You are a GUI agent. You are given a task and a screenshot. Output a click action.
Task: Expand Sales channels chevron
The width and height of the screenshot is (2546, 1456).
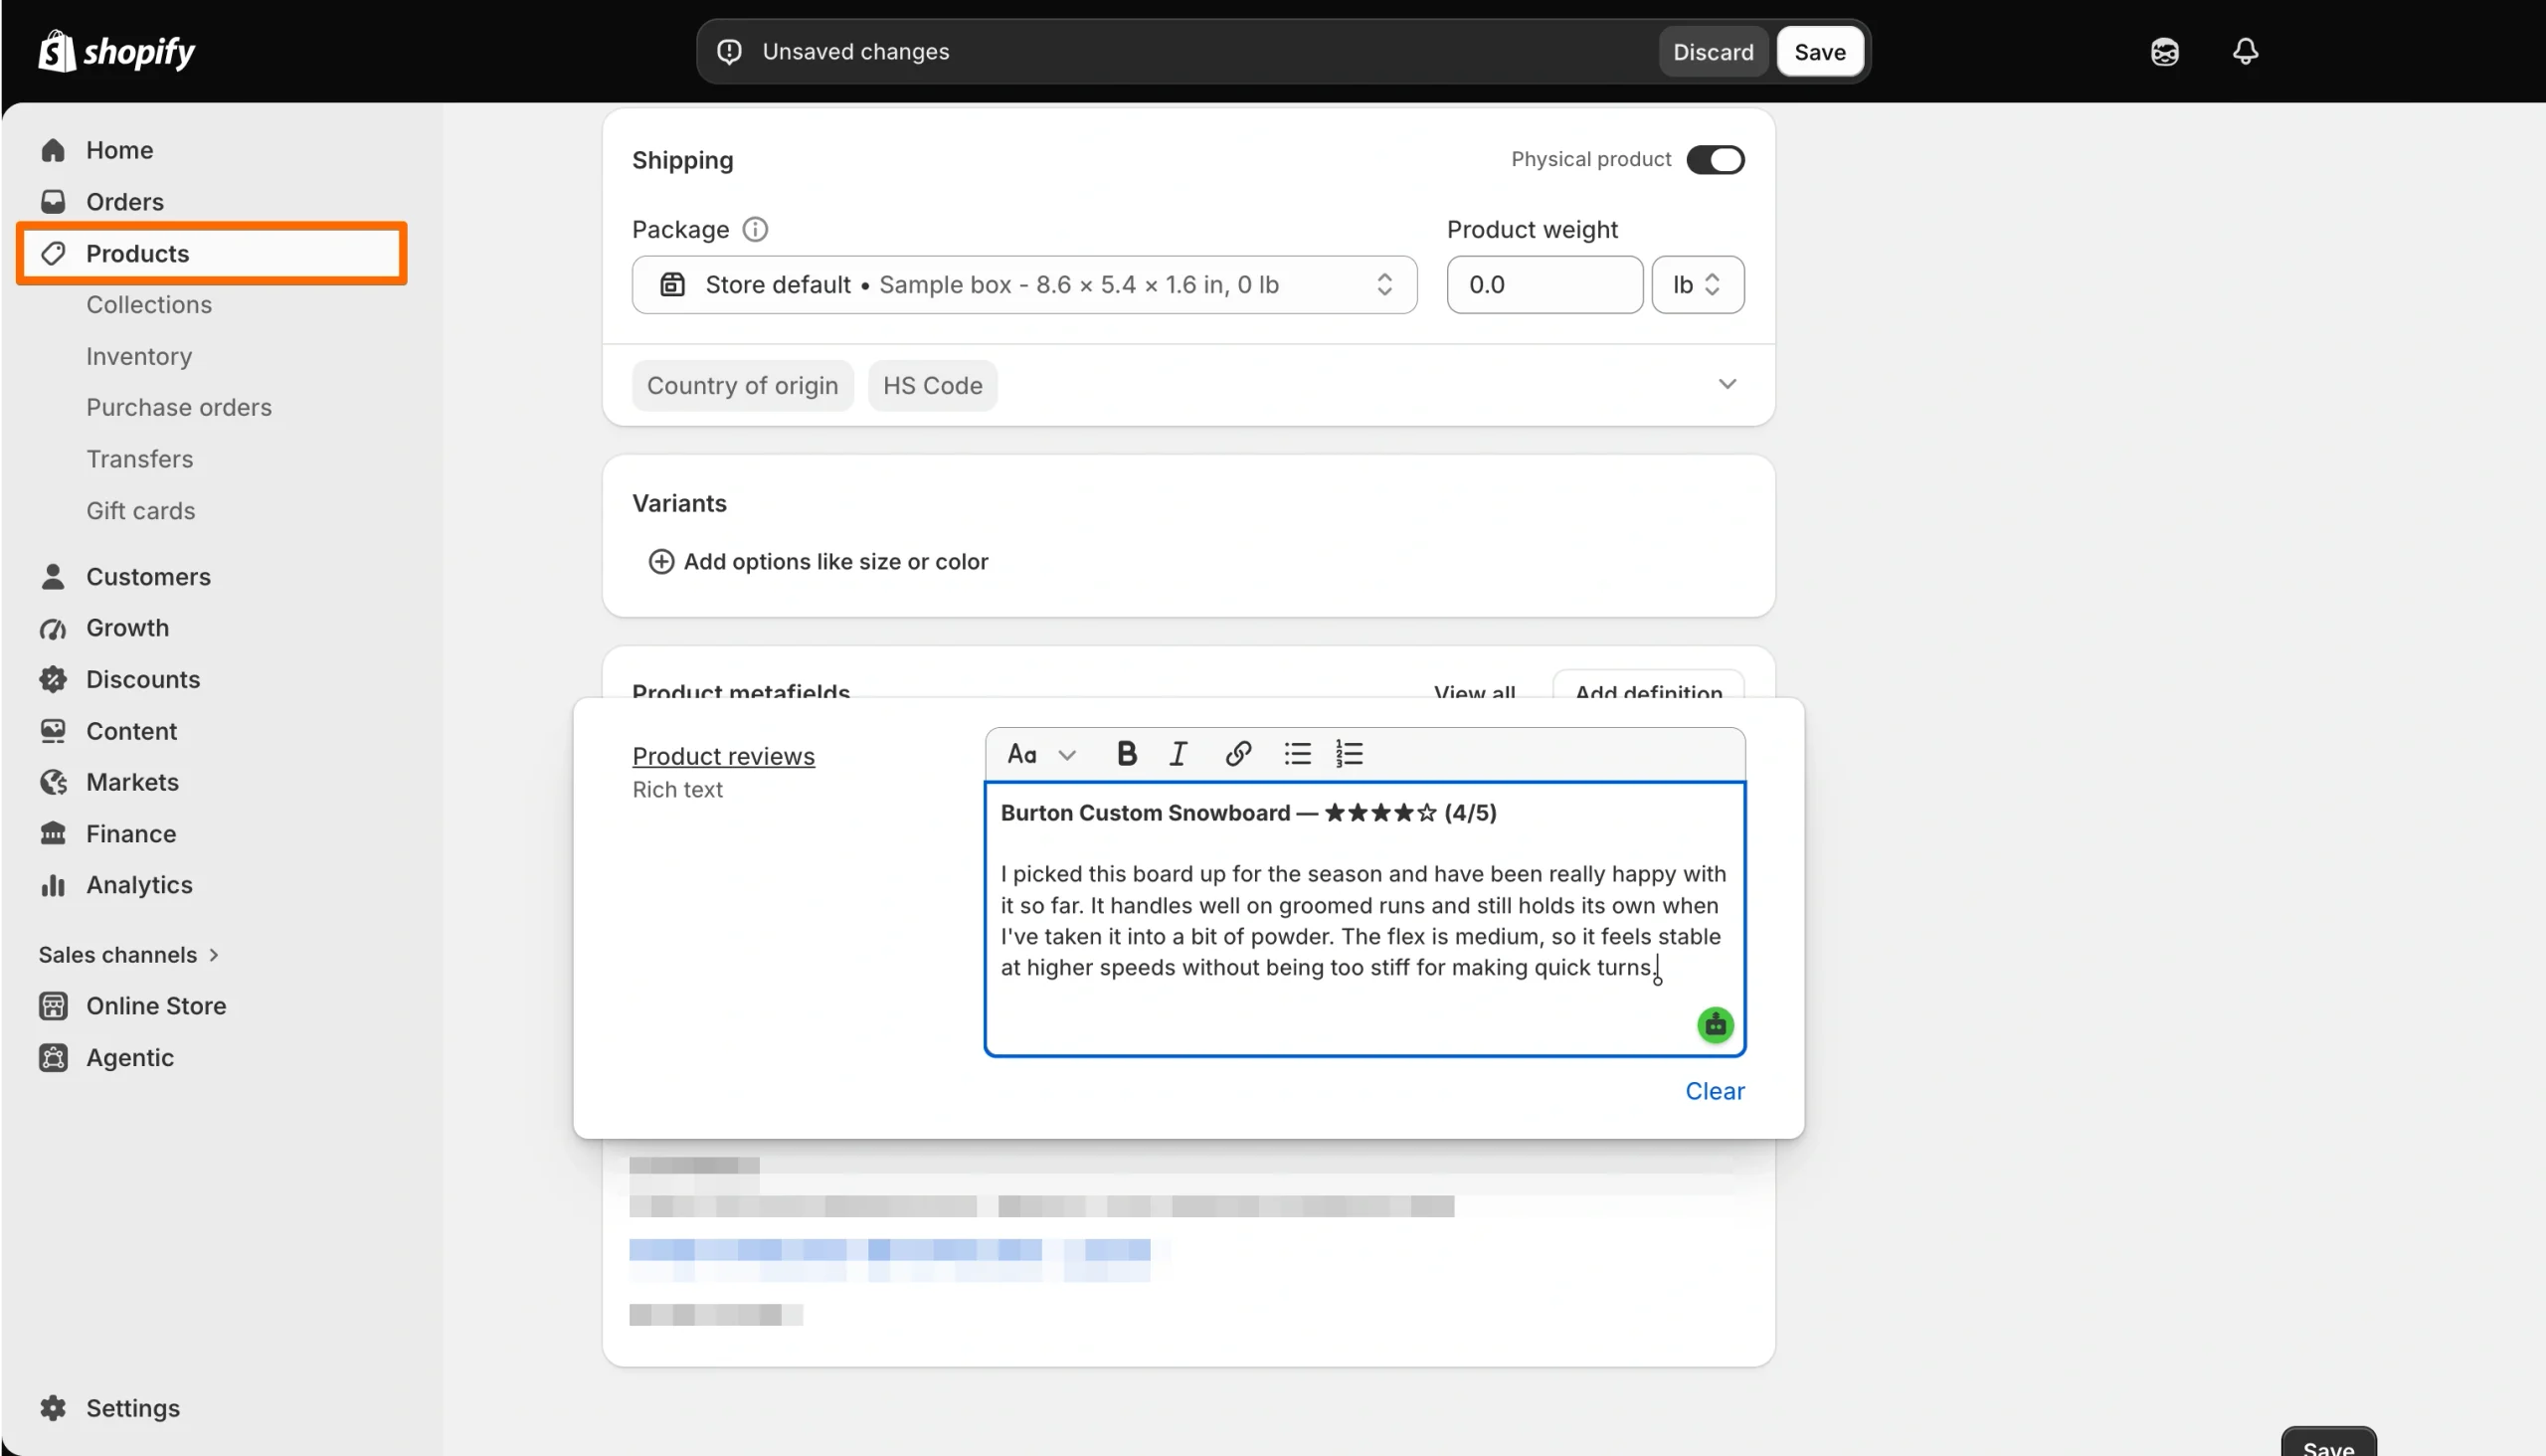[x=214, y=955]
